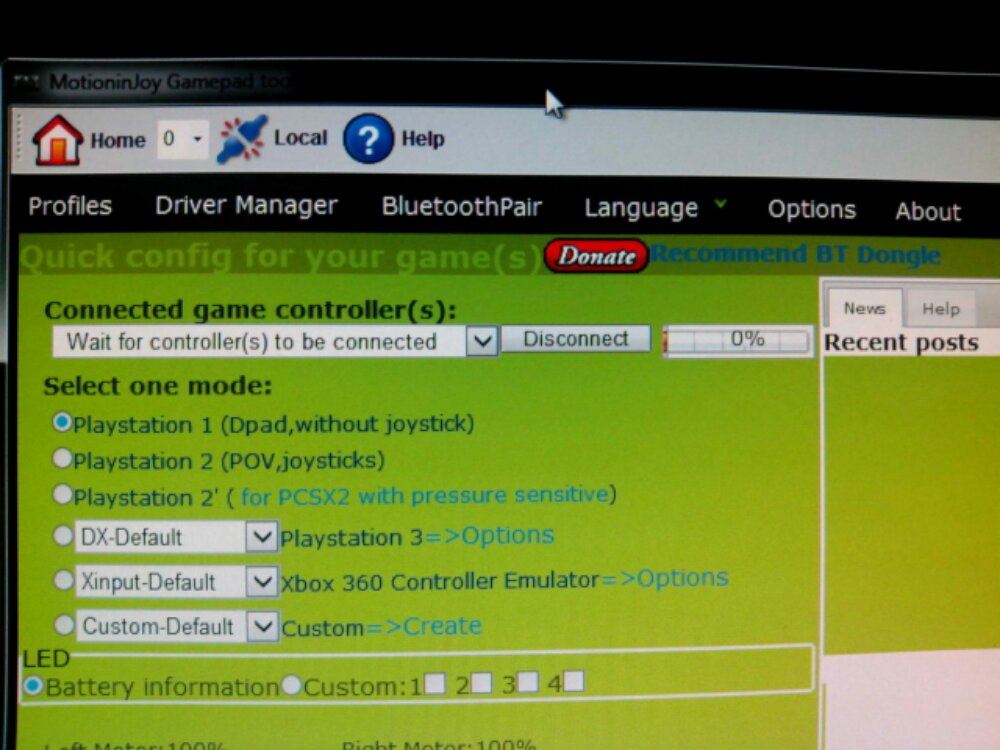Click the 'Select one mode:' label
The image size is (1000, 750).
pos(158,386)
